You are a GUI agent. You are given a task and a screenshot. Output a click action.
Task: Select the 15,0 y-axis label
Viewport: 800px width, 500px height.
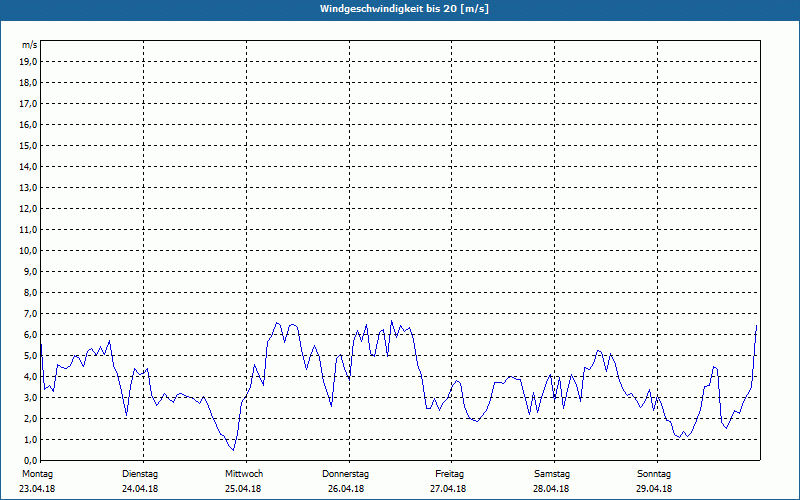point(28,145)
